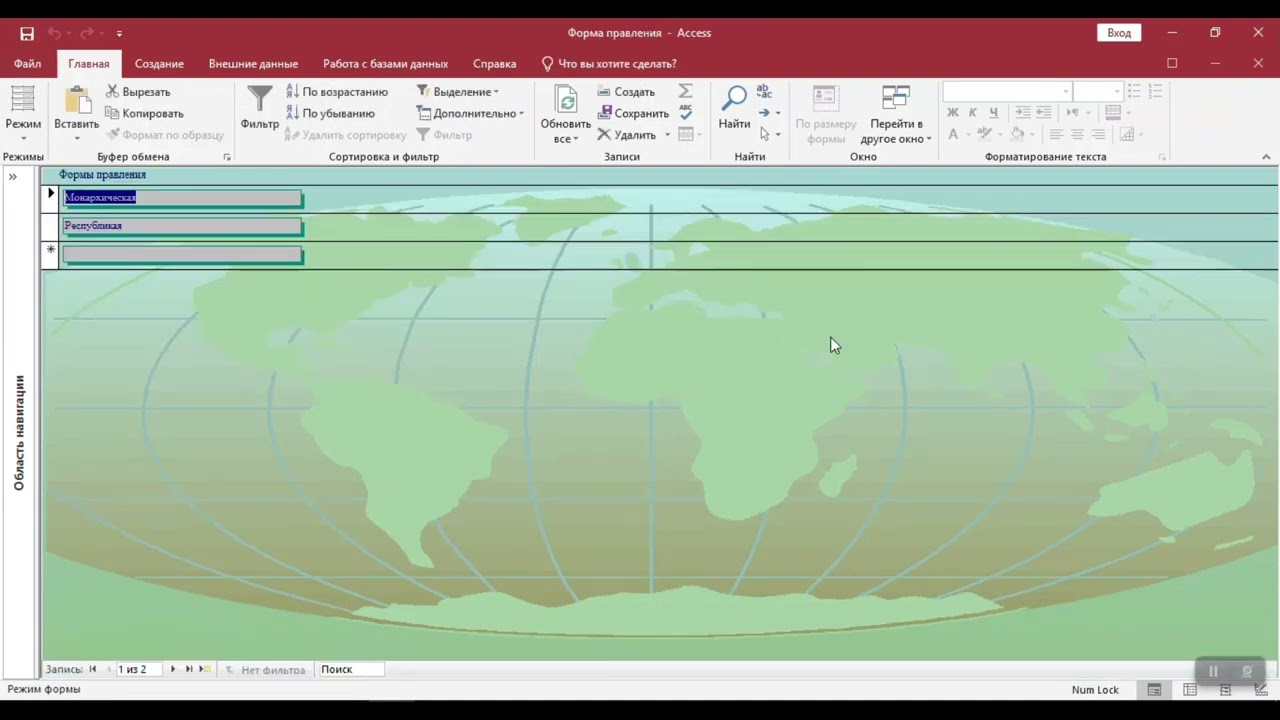Click Сохранить record button

(633, 113)
